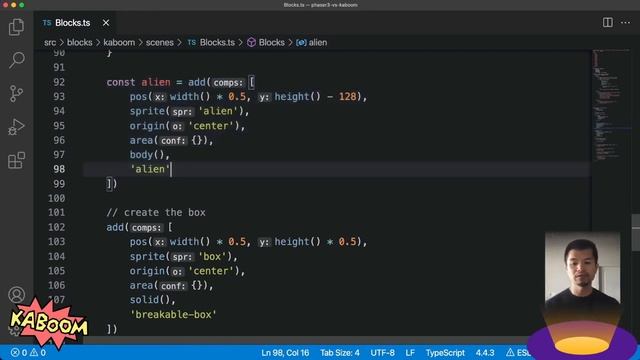
Task: Click the vertical editor scrollbar thumb
Action: click(x=636, y=232)
